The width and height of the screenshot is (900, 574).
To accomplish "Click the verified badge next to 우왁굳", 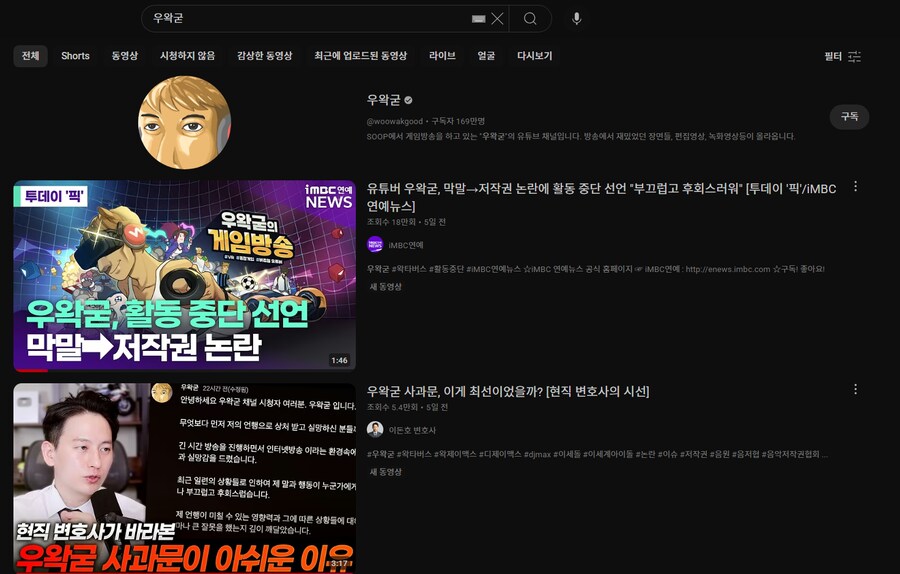I will (408, 100).
